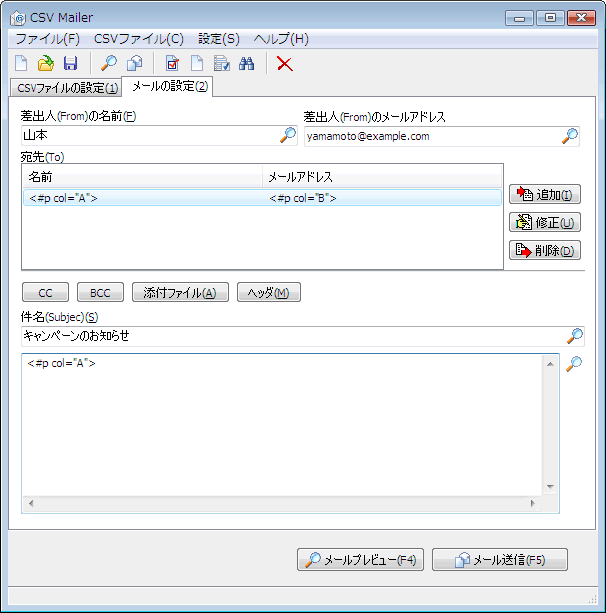Save using the floppy disk icon
This screenshot has width=606, height=613.
[70, 64]
